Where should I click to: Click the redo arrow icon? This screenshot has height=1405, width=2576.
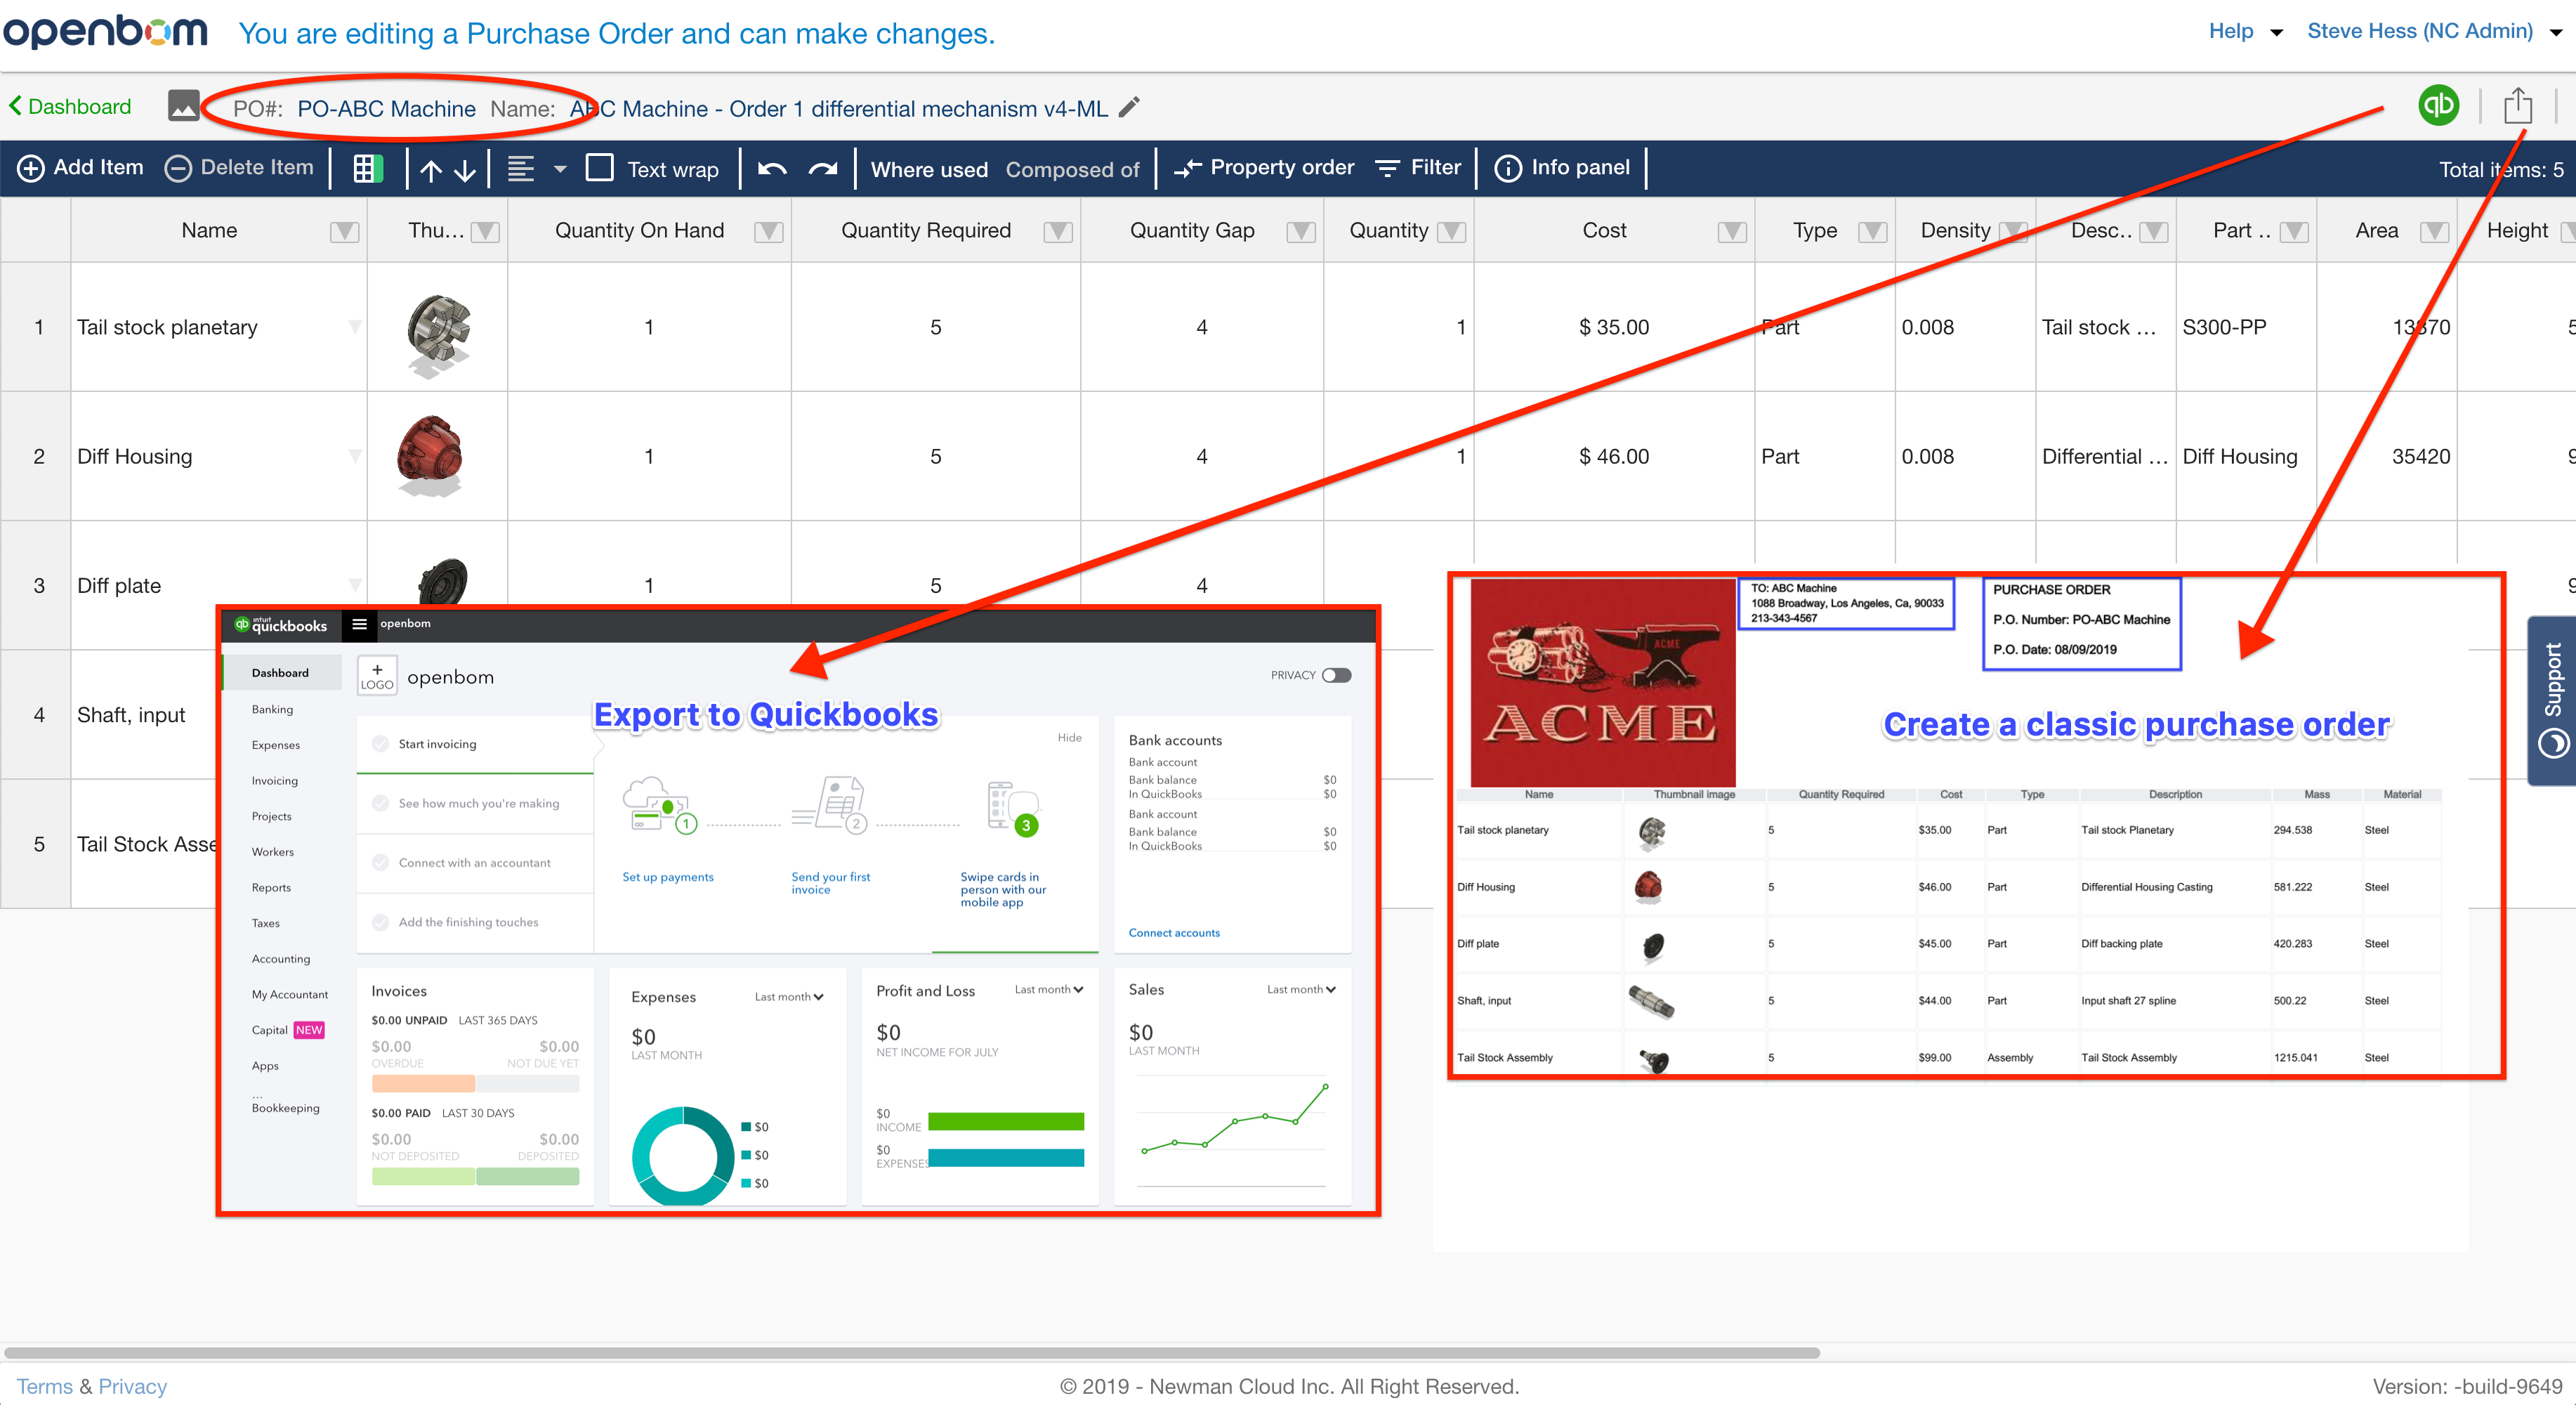point(823,168)
